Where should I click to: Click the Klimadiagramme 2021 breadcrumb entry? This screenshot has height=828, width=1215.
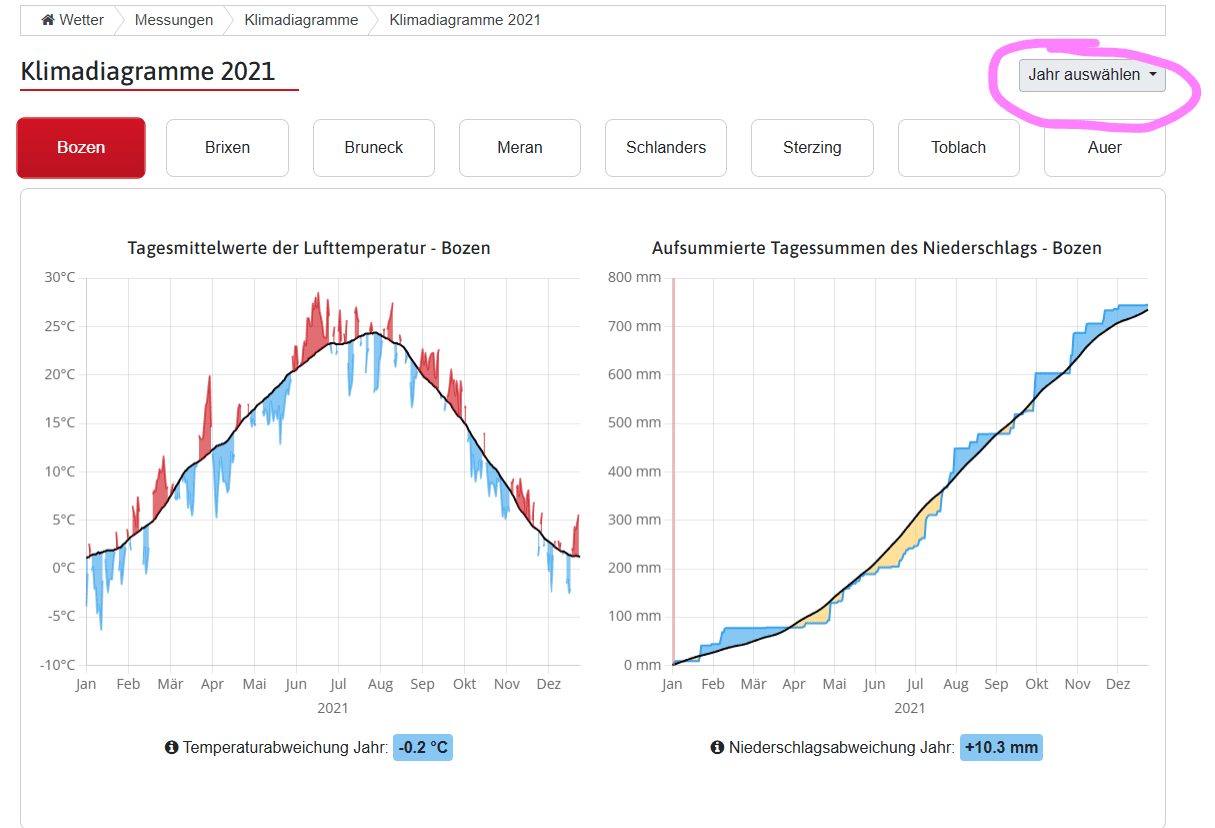465,20
